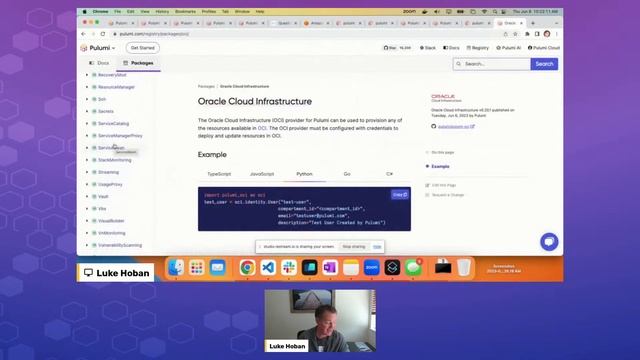
Task: Switch to the Docs tab
Action: coord(99,63)
